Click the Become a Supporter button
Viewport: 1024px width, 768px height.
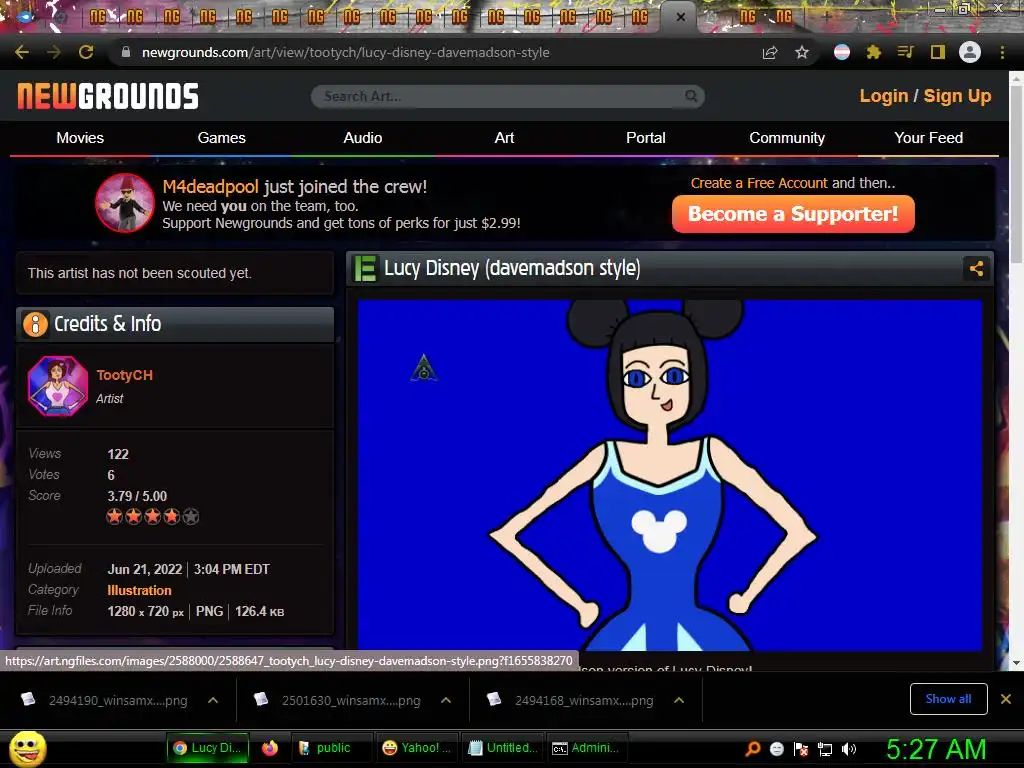pos(793,214)
